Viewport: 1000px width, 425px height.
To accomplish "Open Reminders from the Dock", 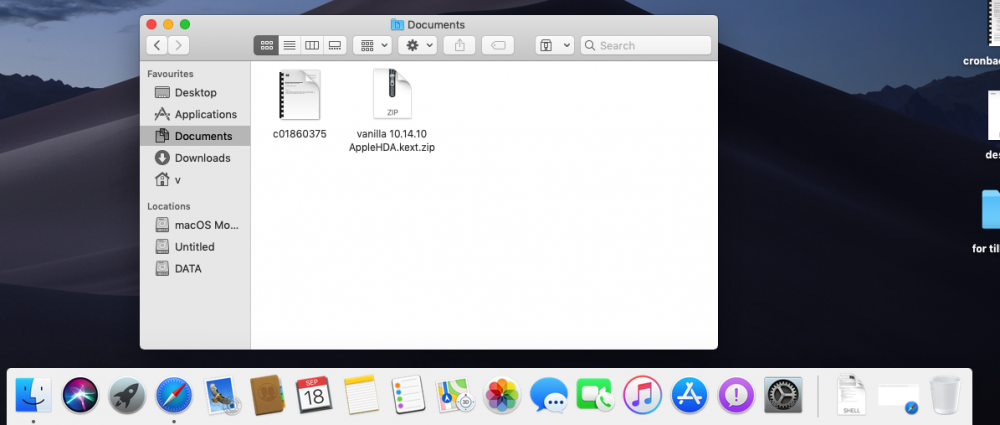I will coord(408,395).
